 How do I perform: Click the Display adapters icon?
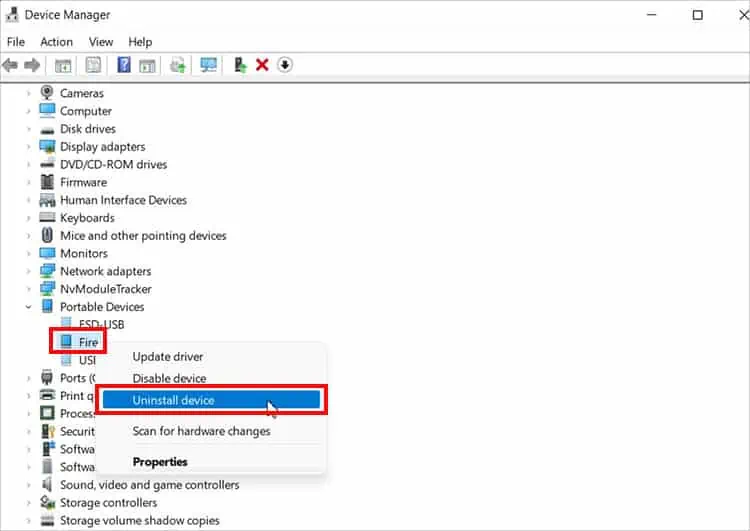tap(47, 146)
